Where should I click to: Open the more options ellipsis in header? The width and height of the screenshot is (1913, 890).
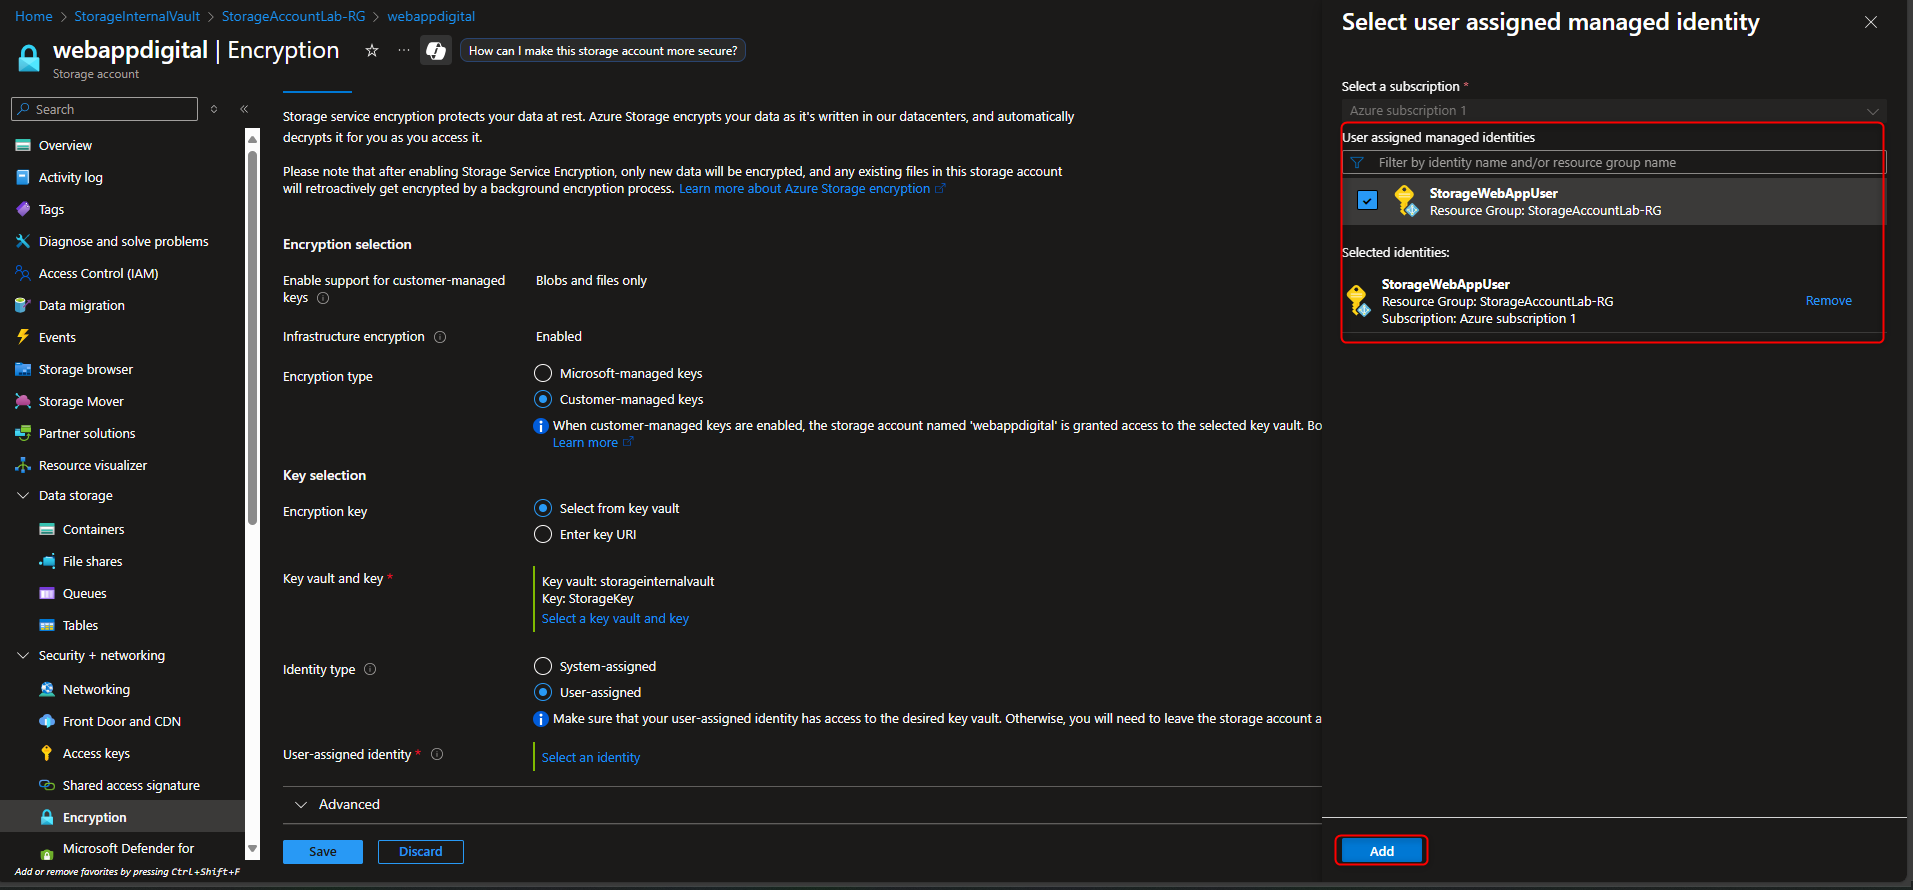point(404,50)
